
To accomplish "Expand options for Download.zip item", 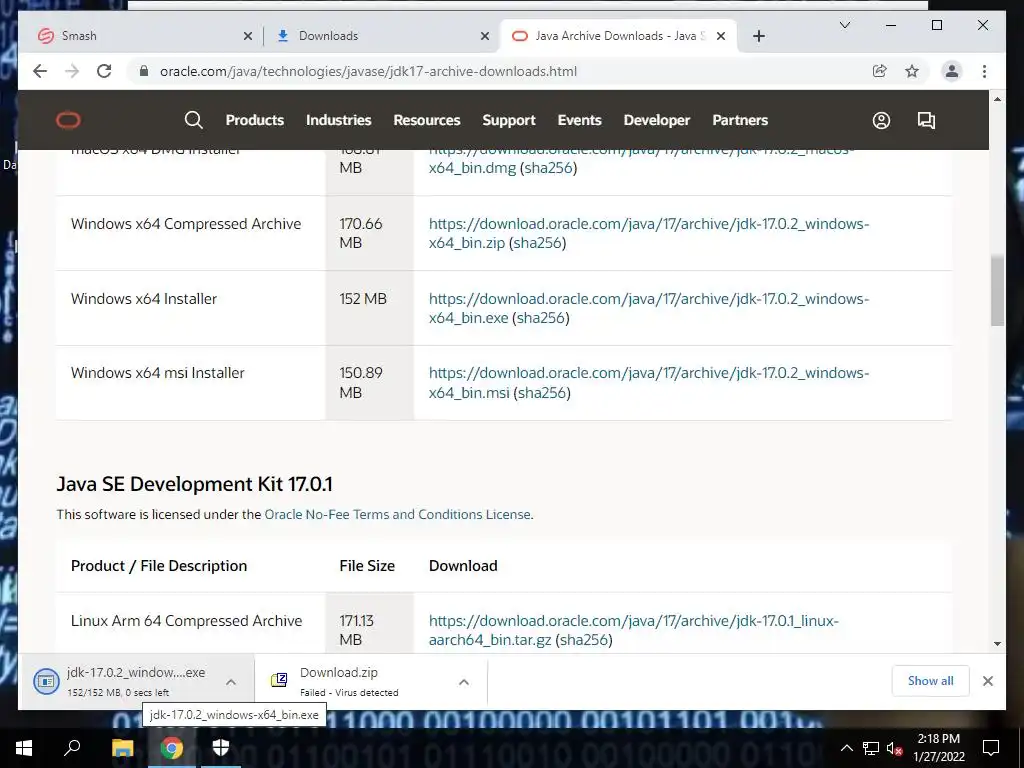I will point(464,682).
